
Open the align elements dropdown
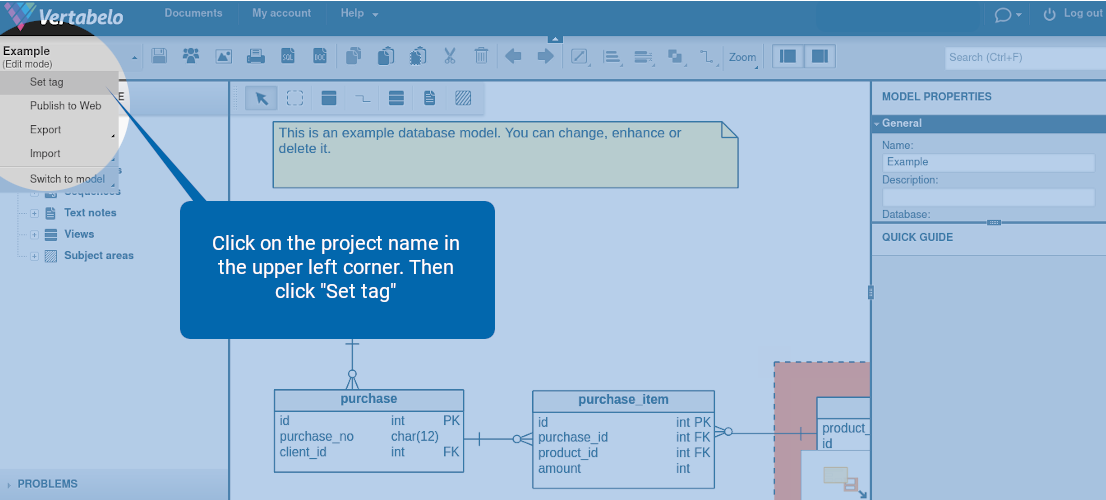612,57
